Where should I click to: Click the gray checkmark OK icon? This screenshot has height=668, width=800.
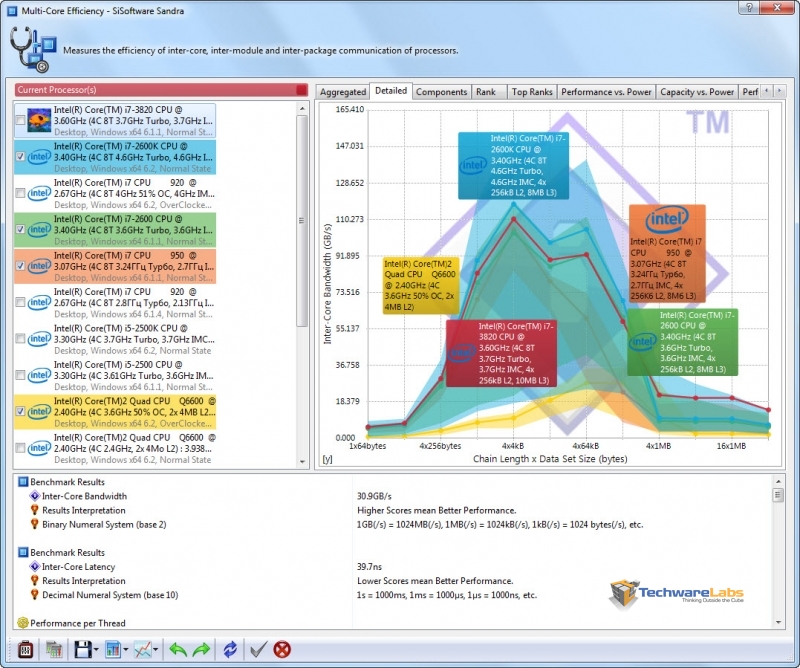coord(259,649)
